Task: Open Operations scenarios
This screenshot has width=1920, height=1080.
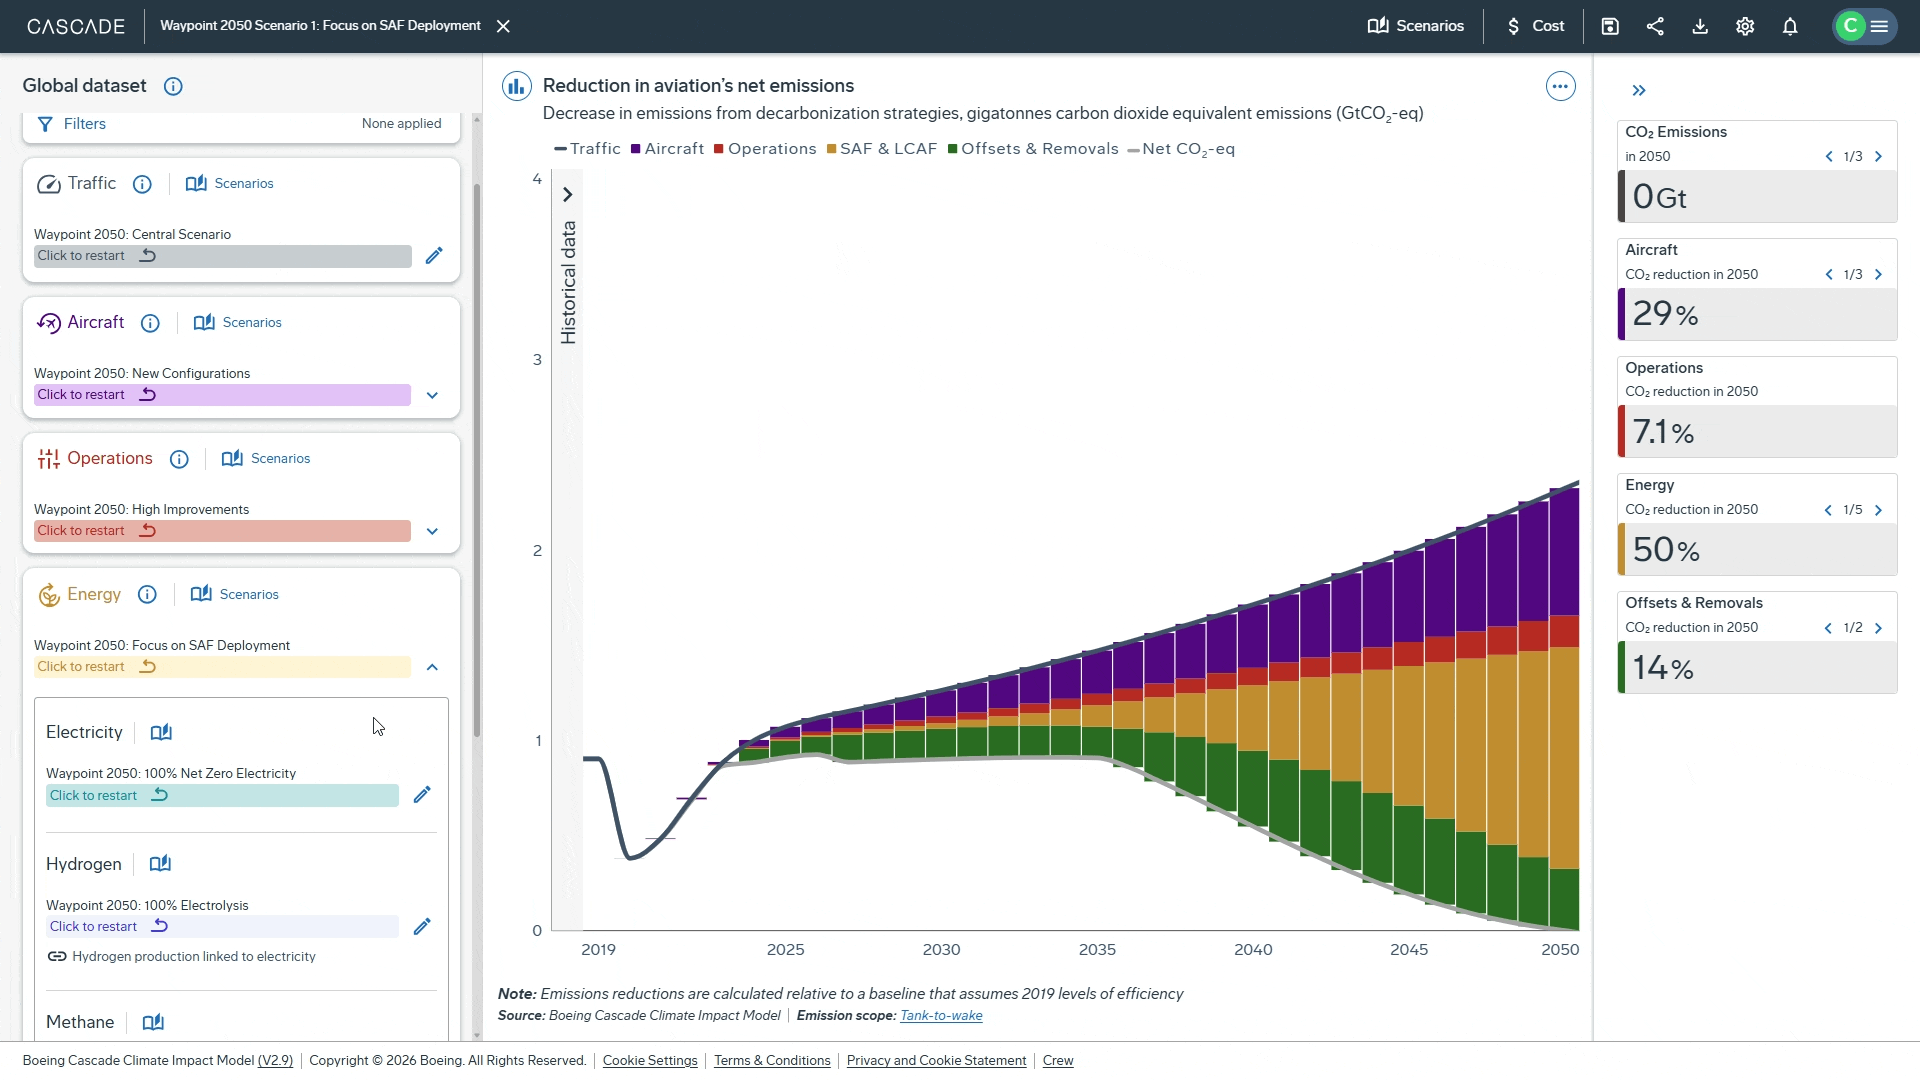Action: [x=266, y=459]
